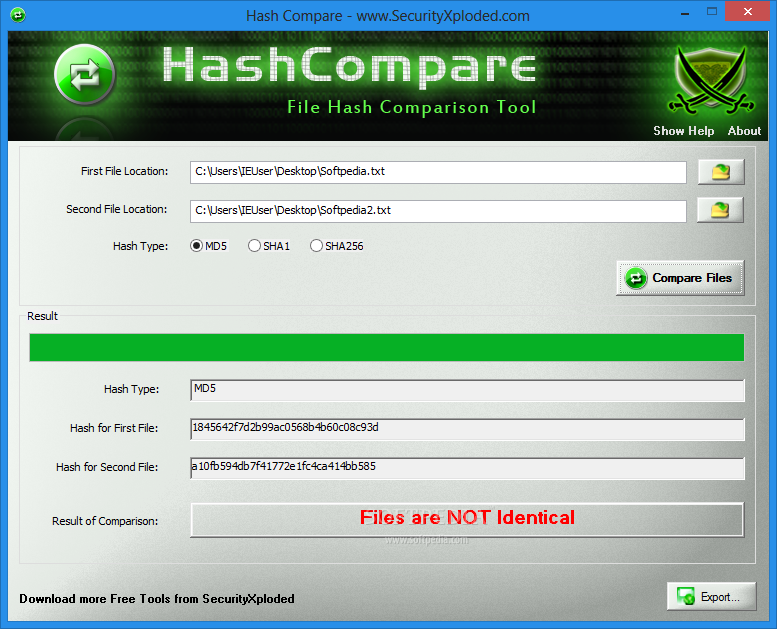Viewport: 777px width, 629px height.
Task: Close the Hash Compare window
Action: click(748, 11)
